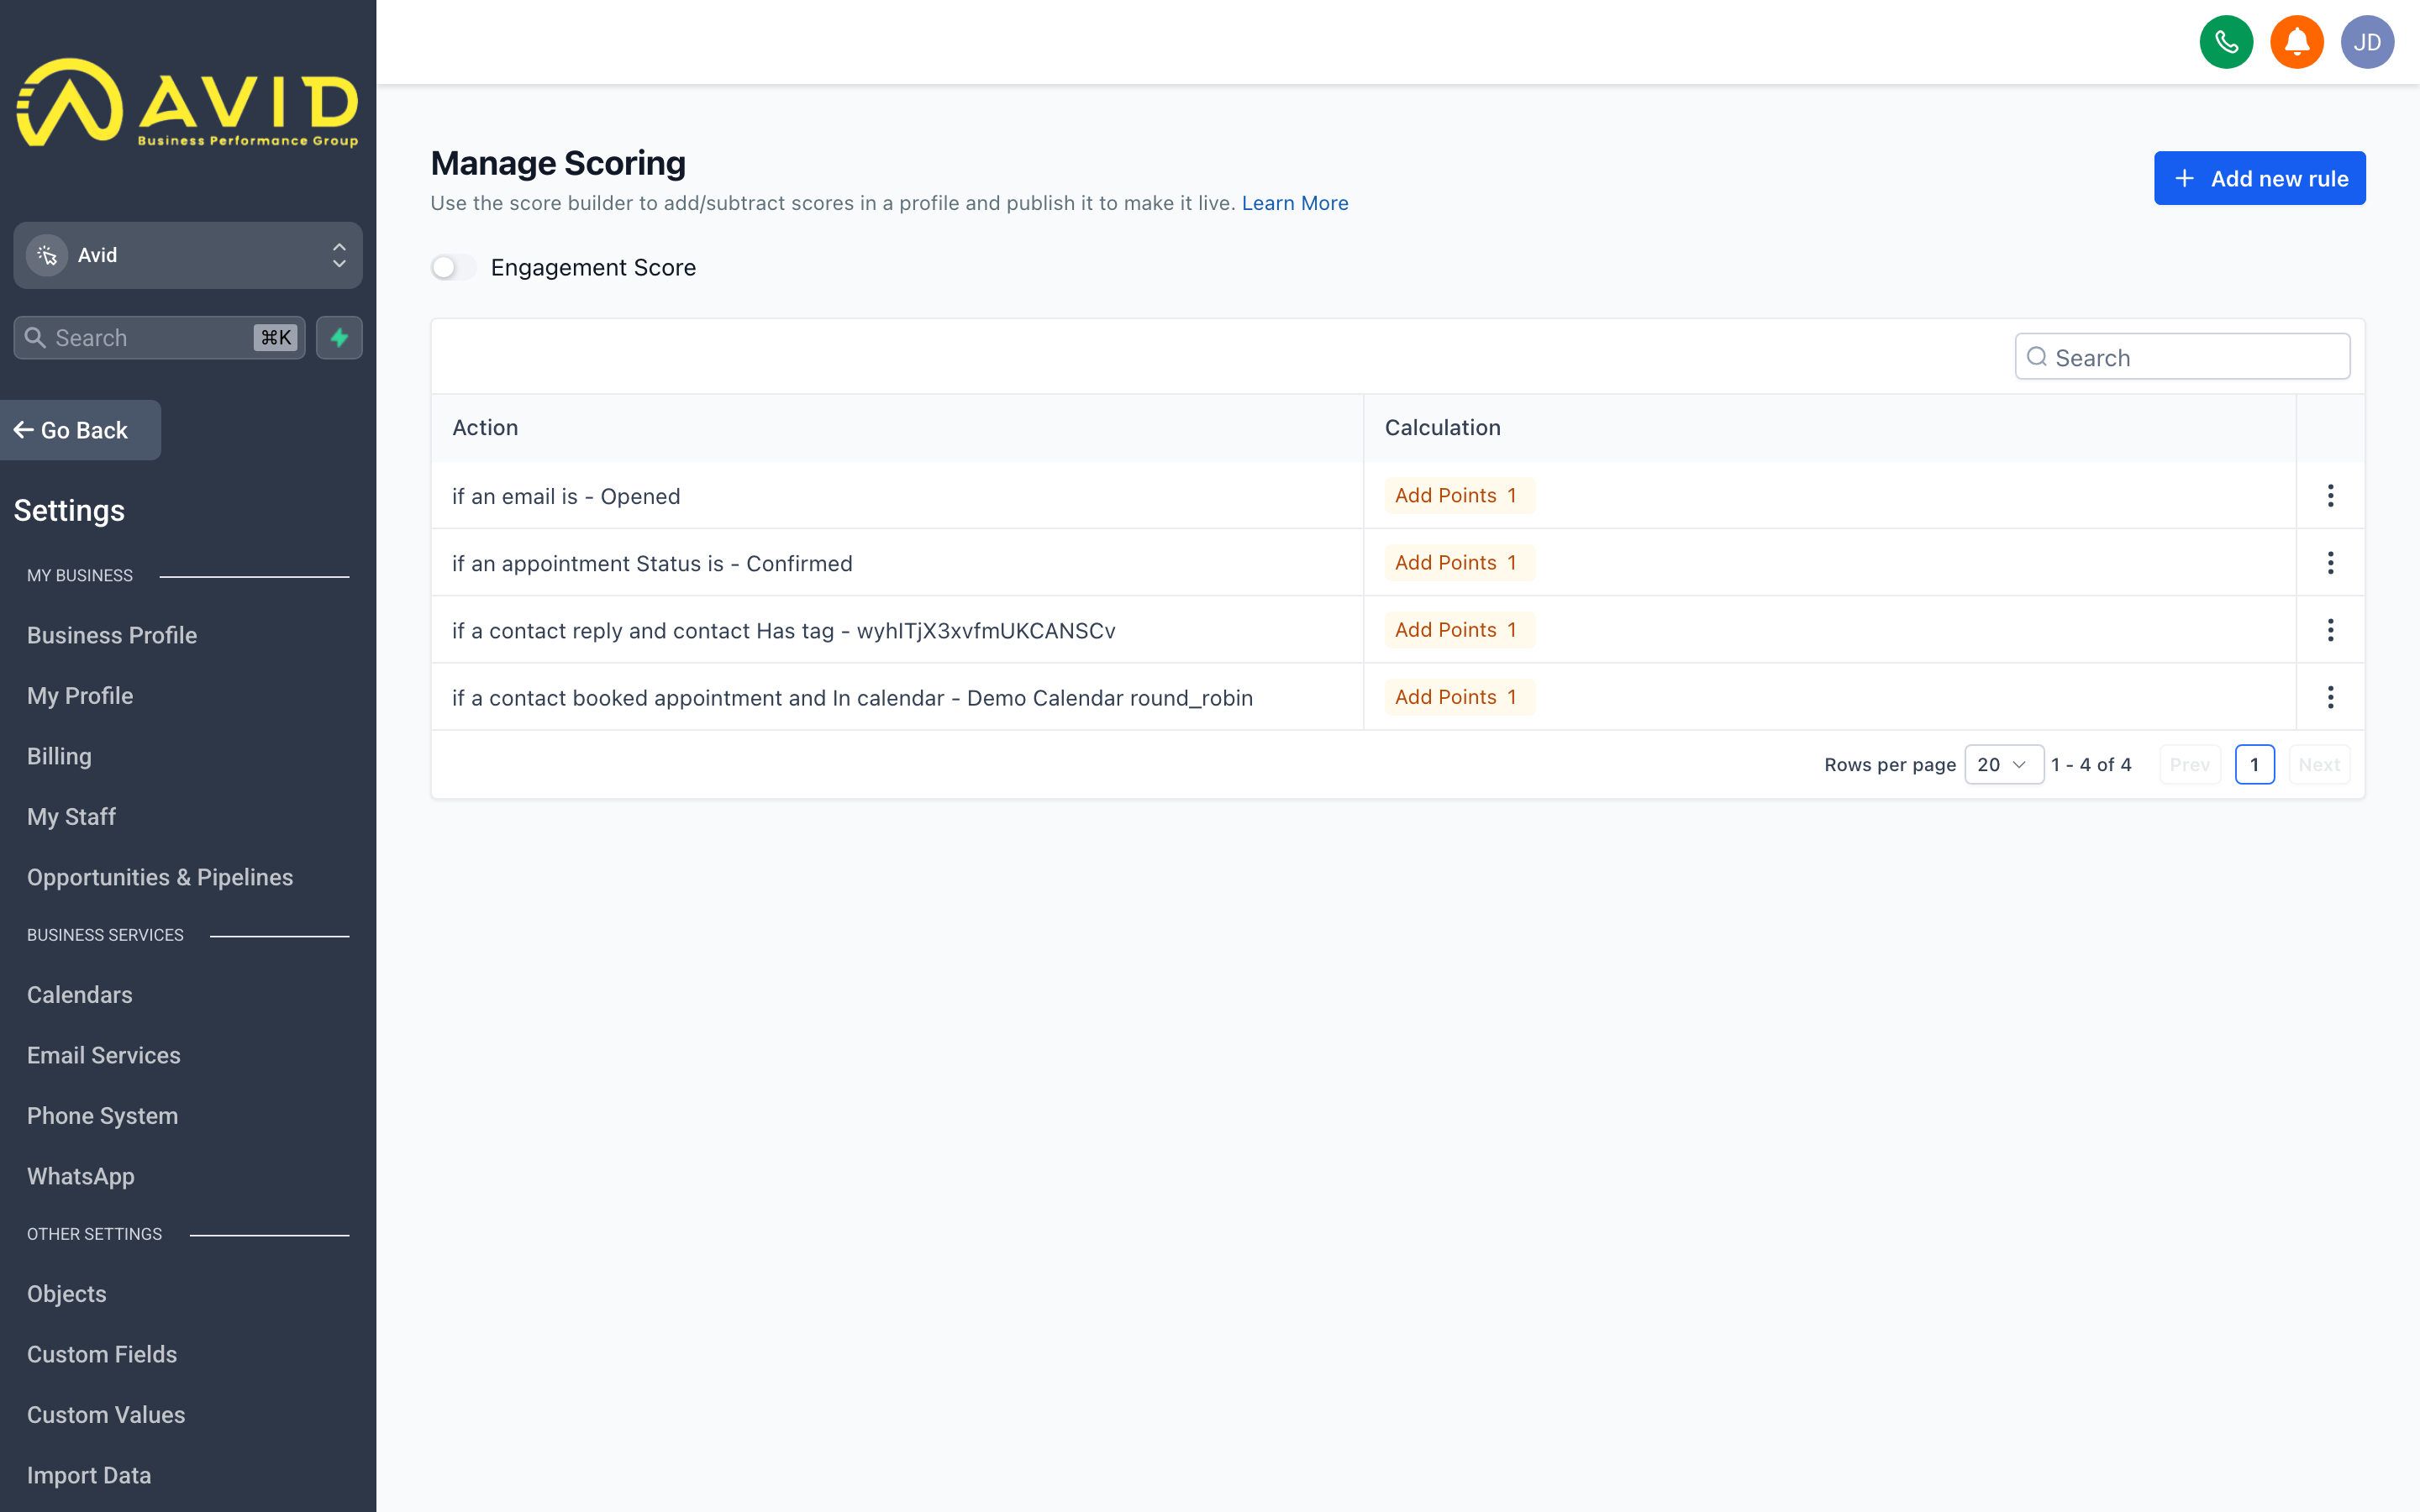Image resolution: width=2420 pixels, height=1512 pixels.
Task: Open options menu for appointment Confirmed rule
Action: click(2330, 563)
